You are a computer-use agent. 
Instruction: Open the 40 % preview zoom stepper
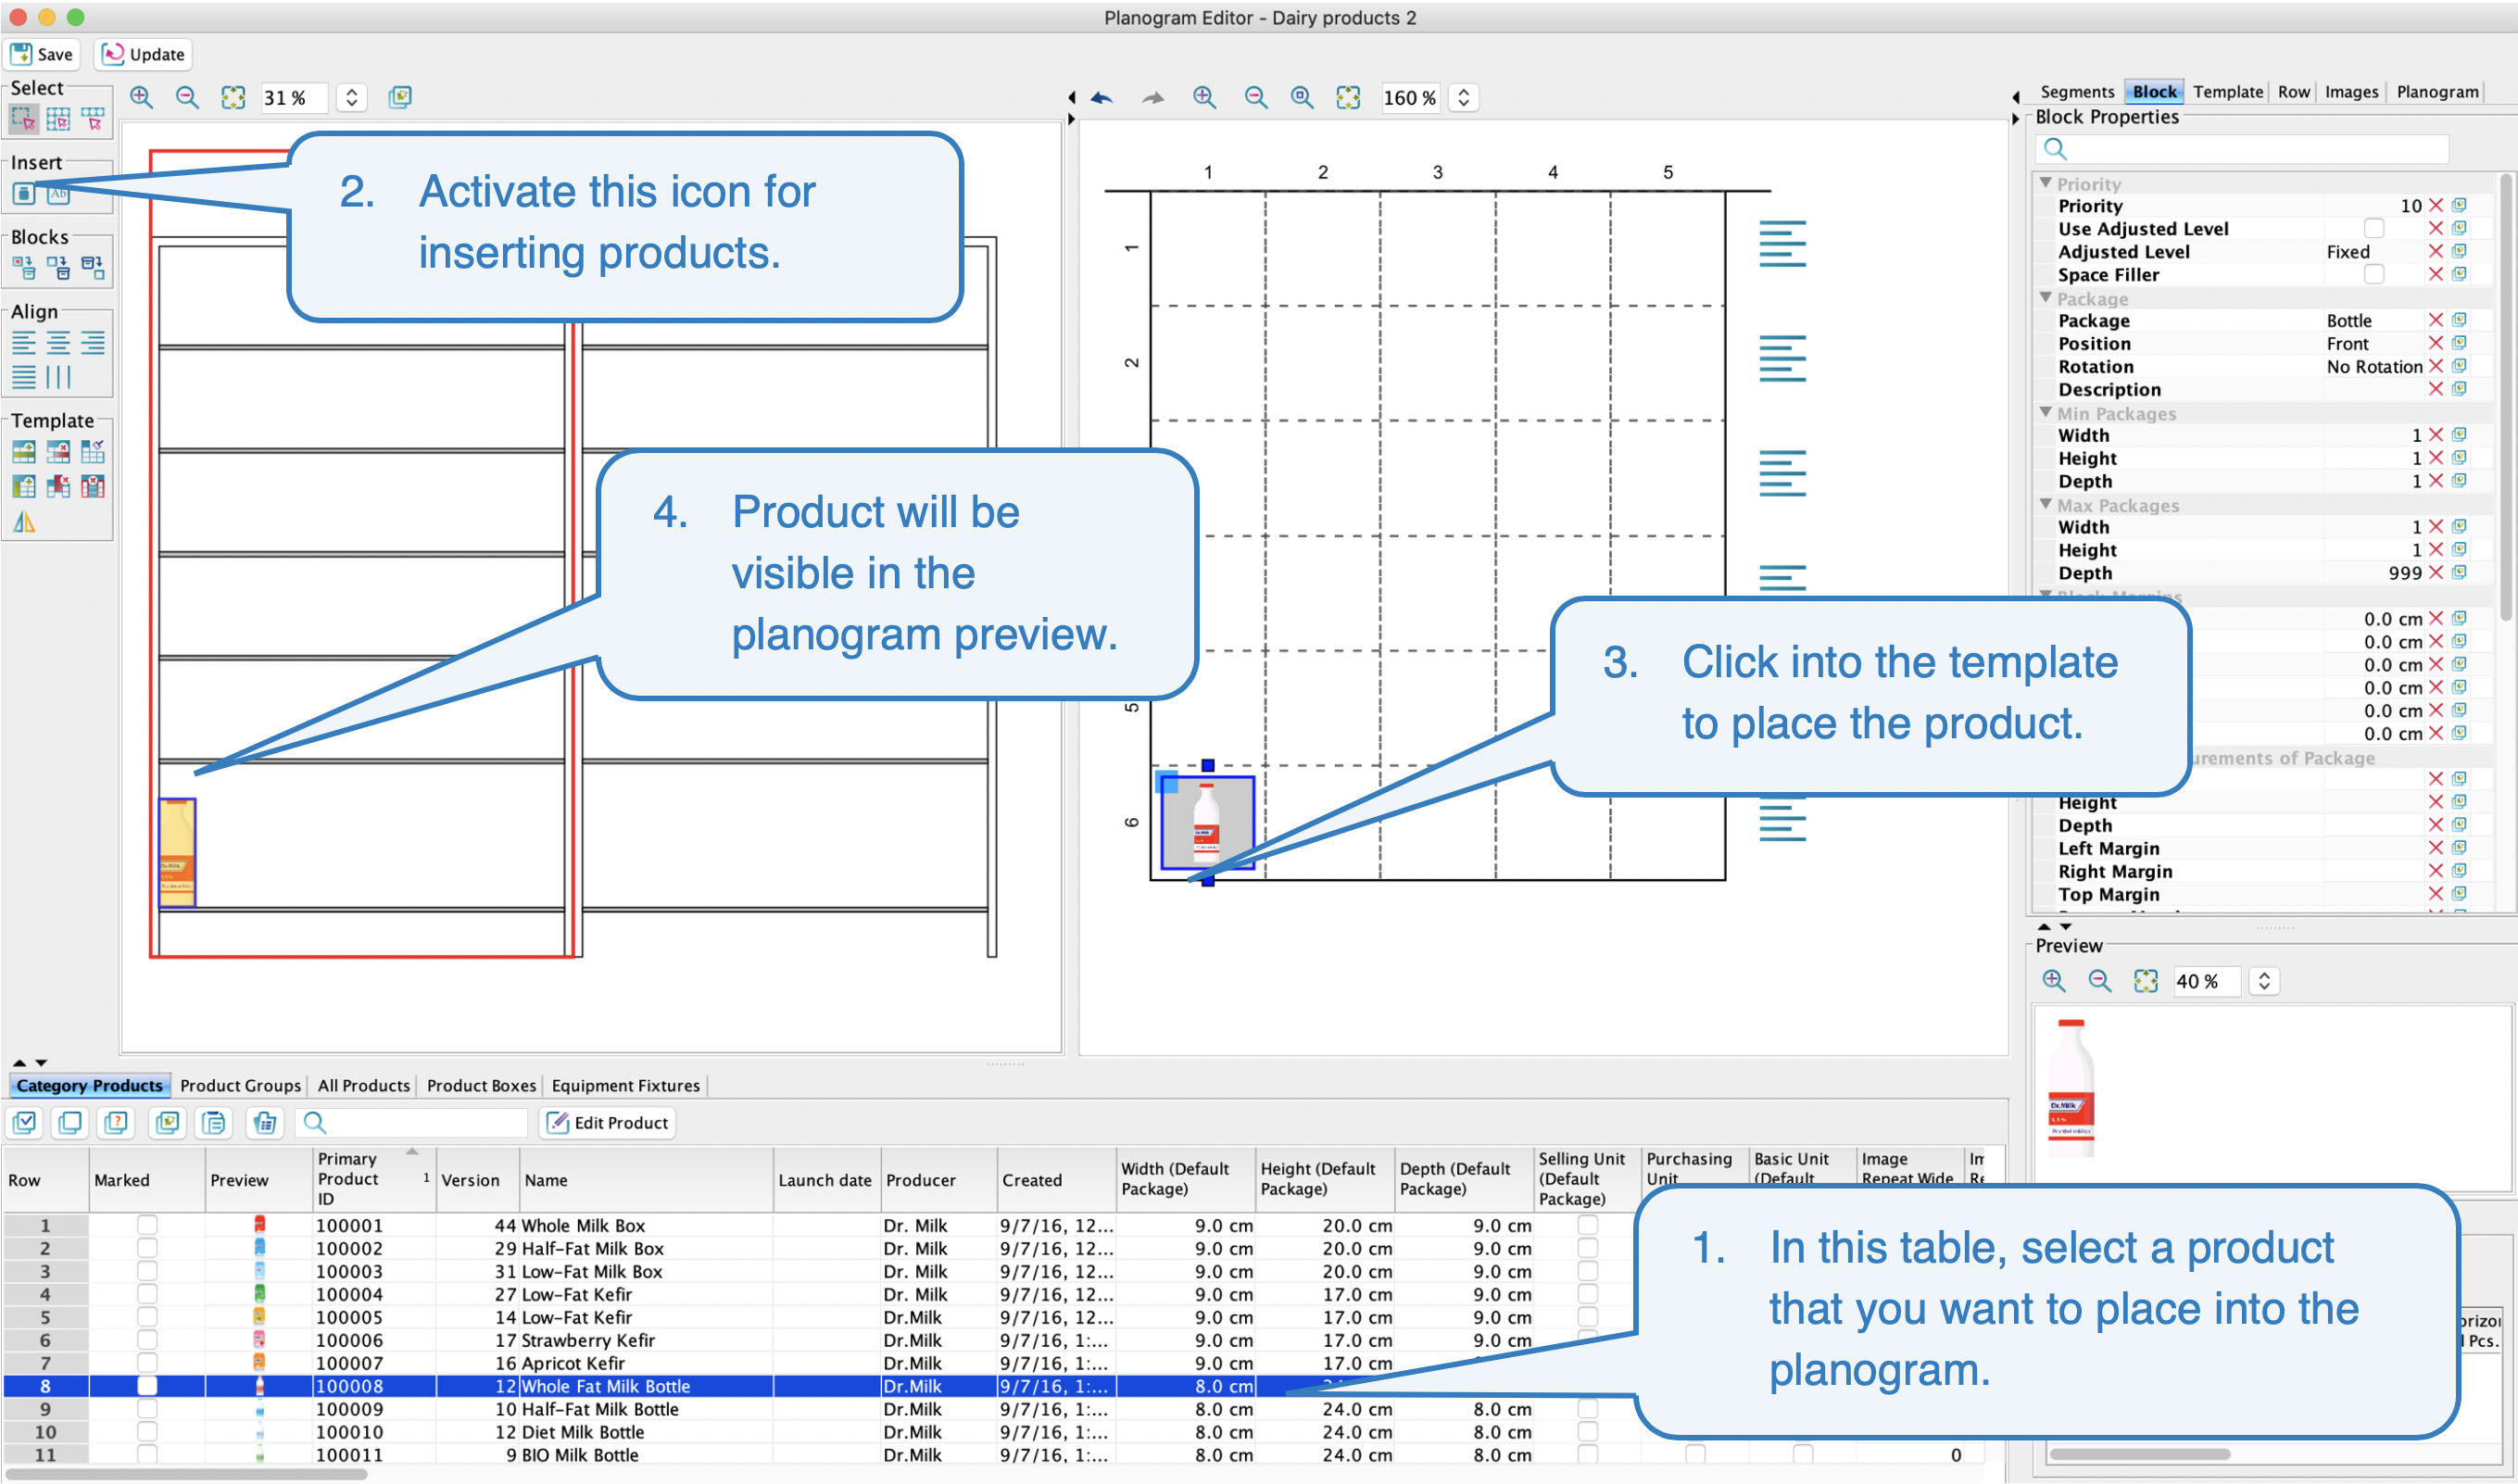coord(2265,981)
